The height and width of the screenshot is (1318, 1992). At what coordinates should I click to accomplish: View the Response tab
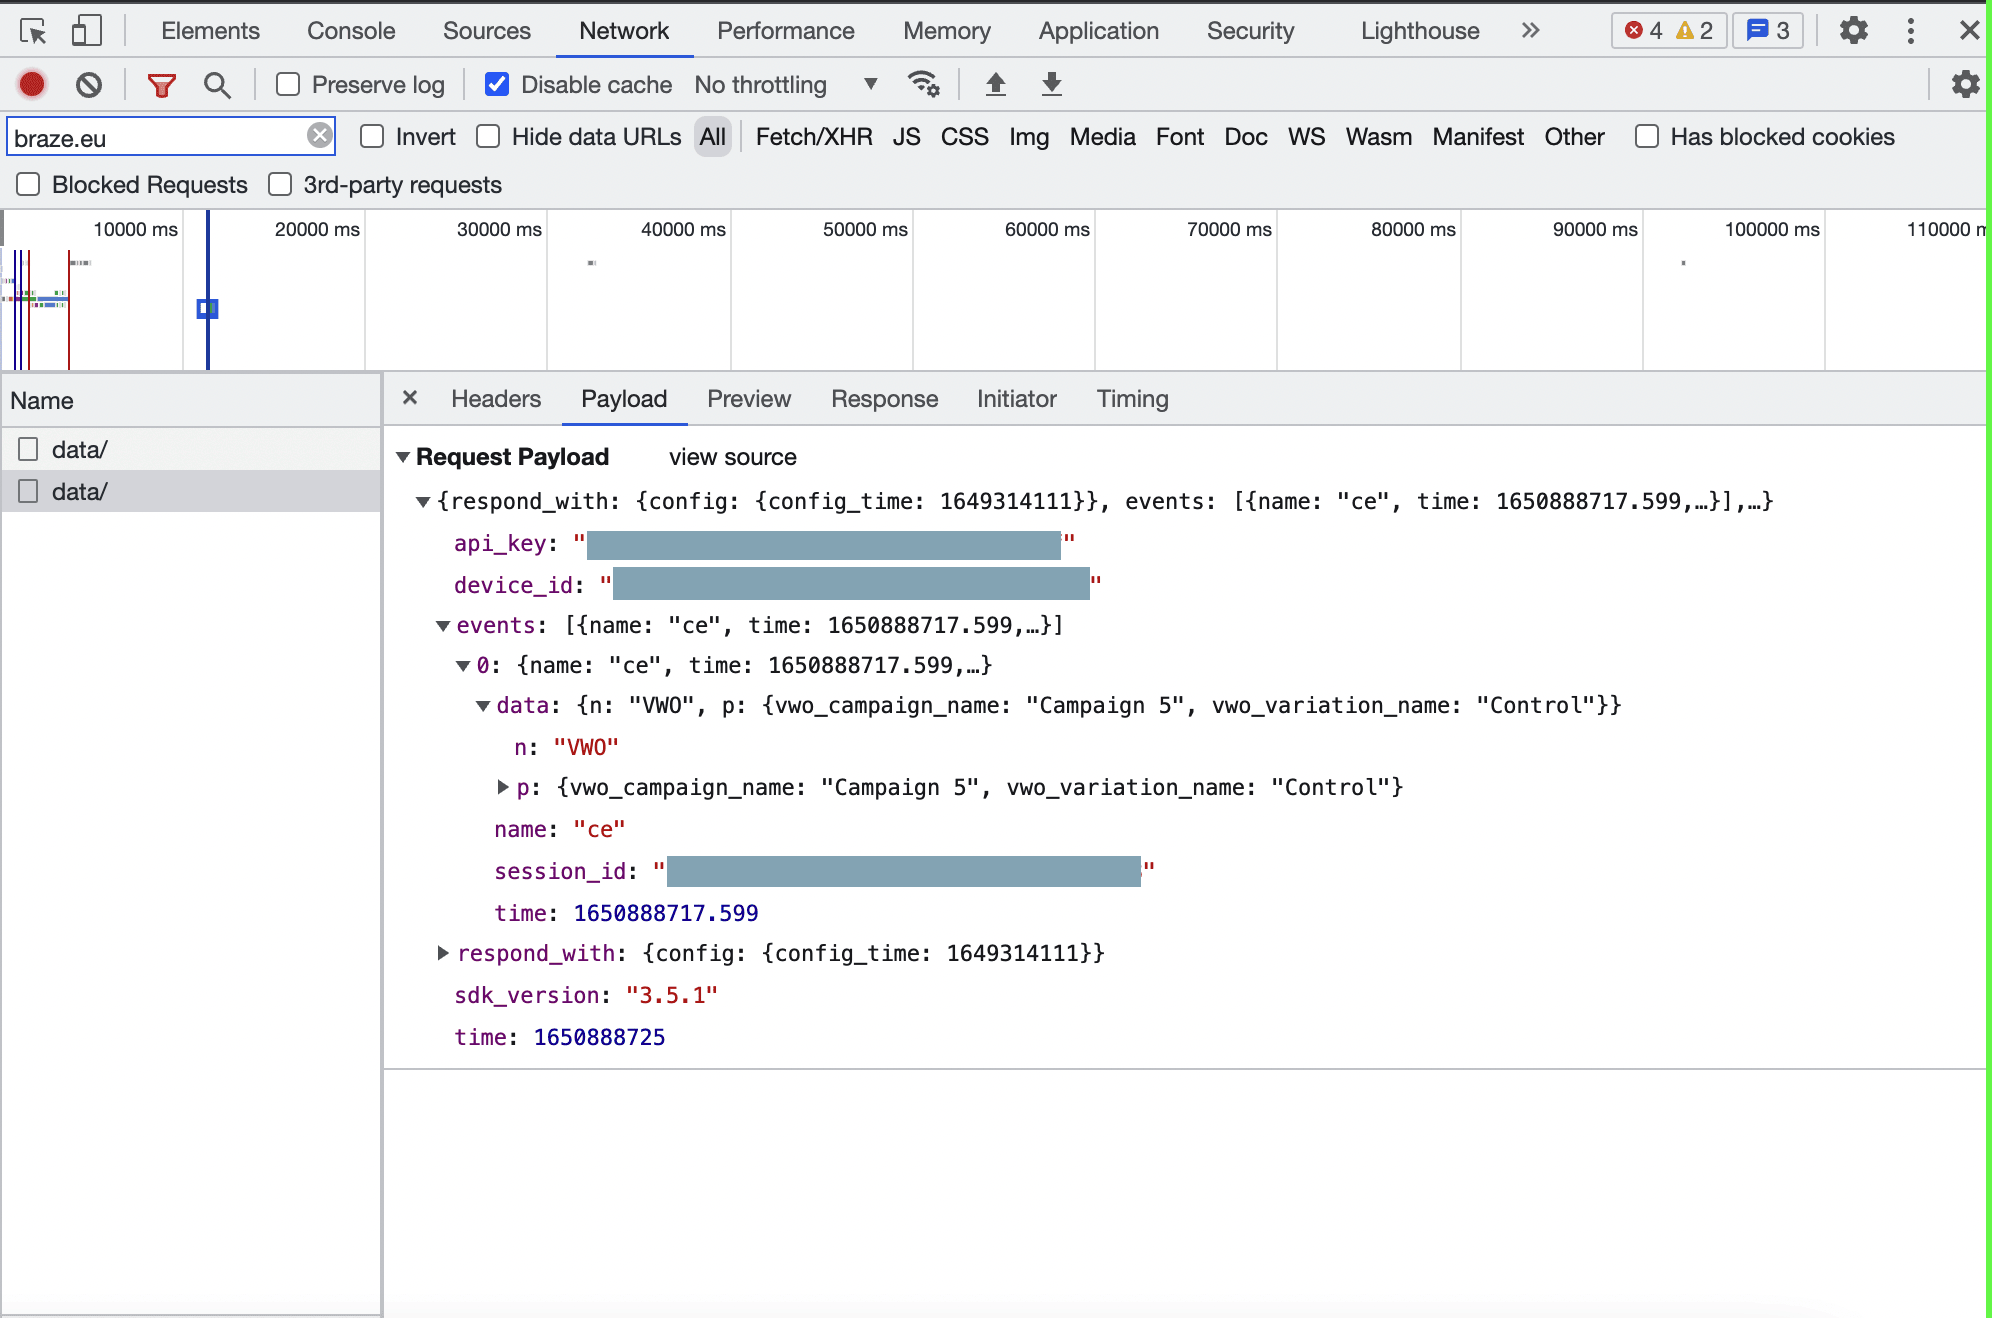click(885, 399)
